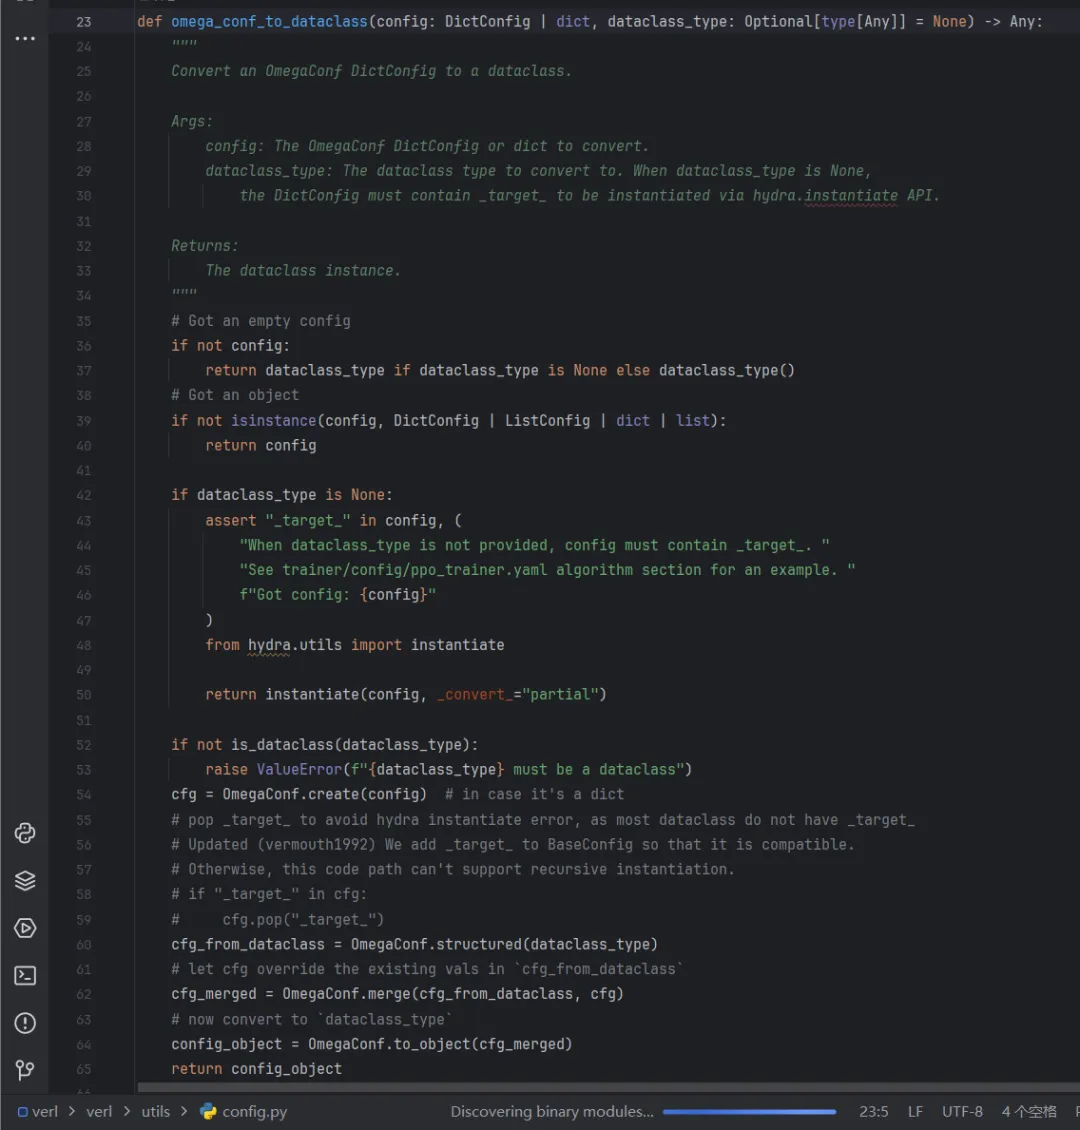
Task: Click the Python file icon in breadcrumb
Action: (x=208, y=1111)
